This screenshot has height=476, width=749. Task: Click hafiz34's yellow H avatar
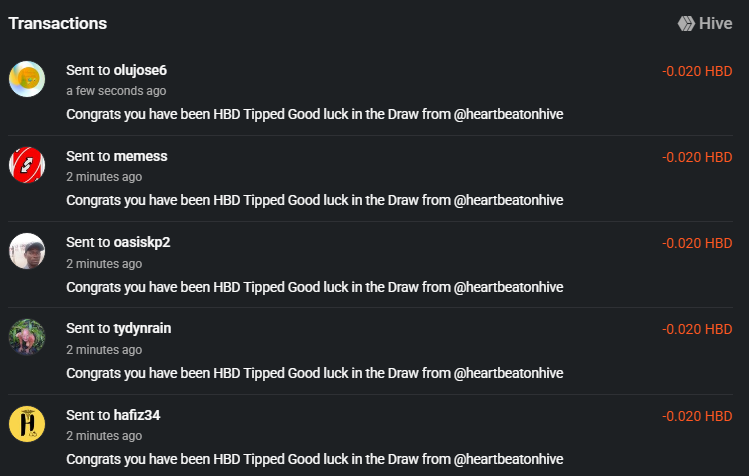click(27, 424)
